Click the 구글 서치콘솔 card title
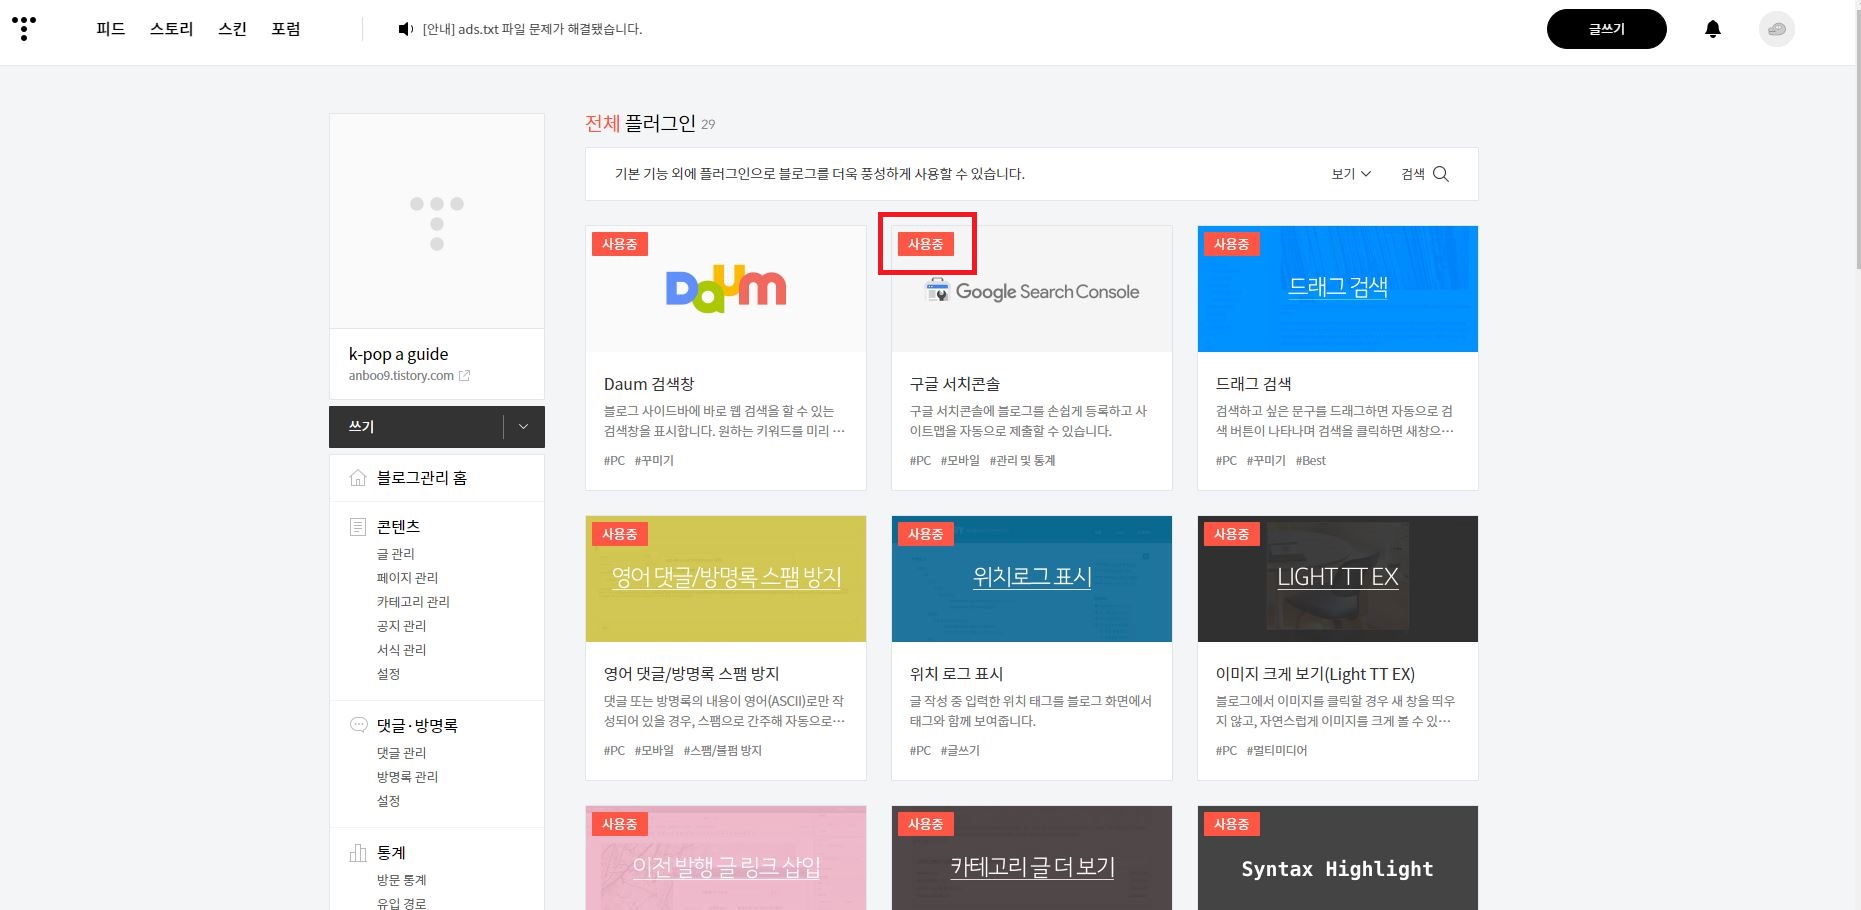Image resolution: width=1861 pixels, height=910 pixels. (954, 384)
